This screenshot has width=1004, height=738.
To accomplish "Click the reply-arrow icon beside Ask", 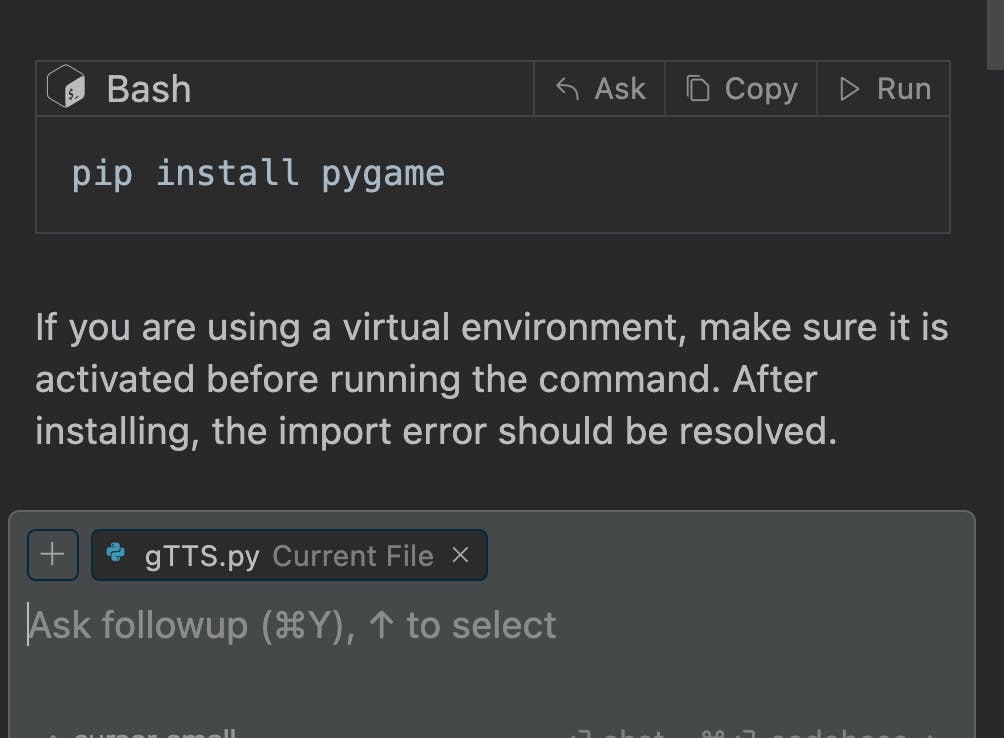I will [567, 89].
